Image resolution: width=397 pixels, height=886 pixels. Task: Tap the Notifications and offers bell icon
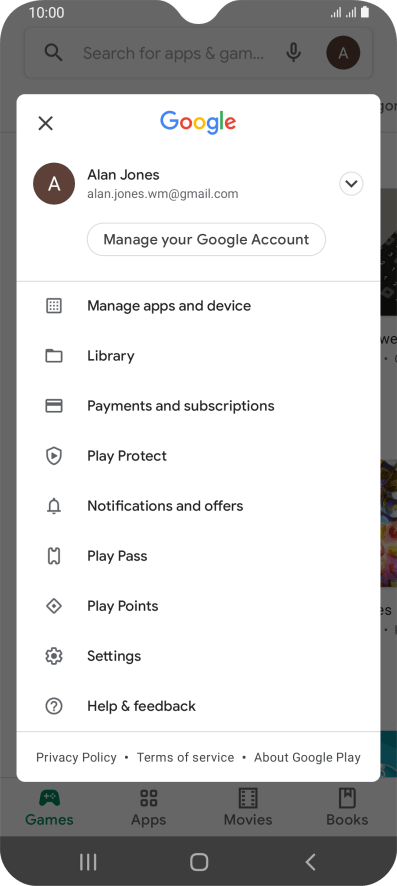coord(54,506)
